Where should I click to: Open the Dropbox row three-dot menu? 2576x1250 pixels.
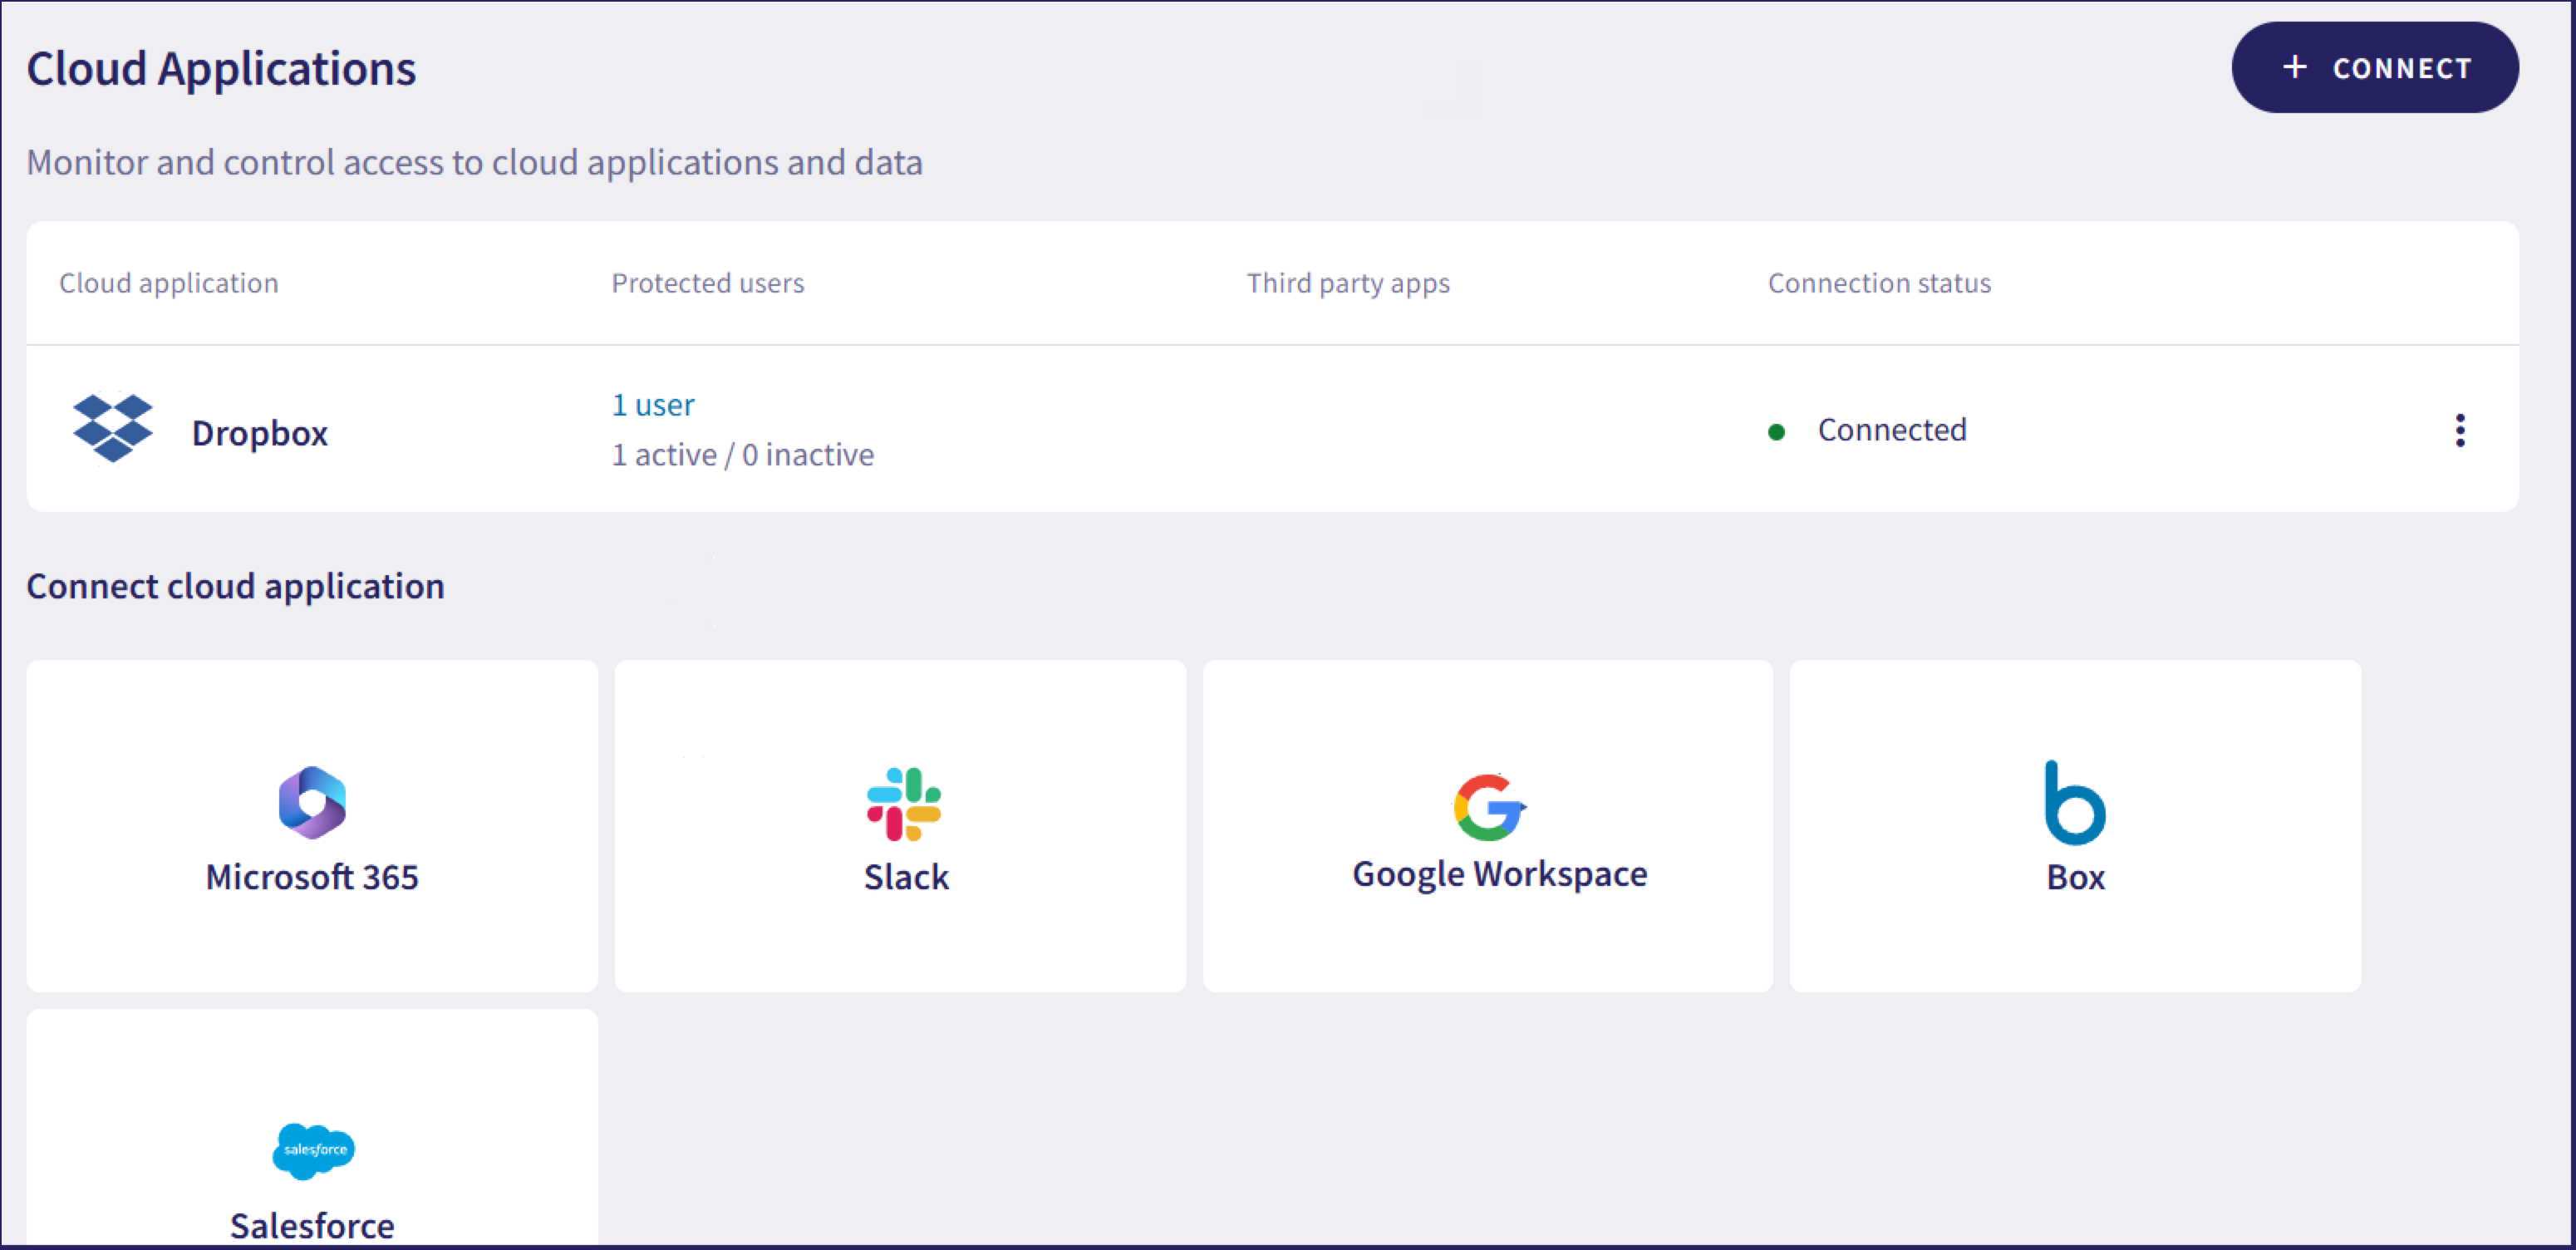coord(2460,430)
